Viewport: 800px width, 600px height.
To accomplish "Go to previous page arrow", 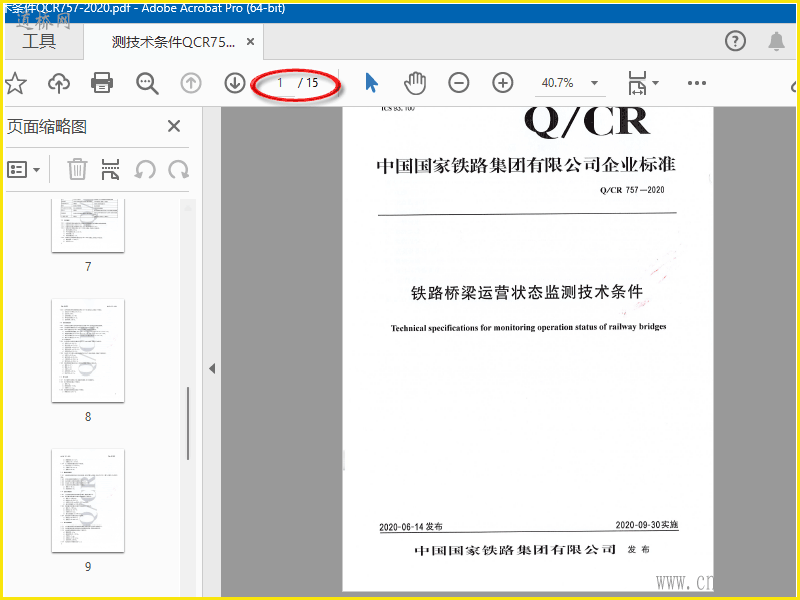I will (x=191, y=83).
